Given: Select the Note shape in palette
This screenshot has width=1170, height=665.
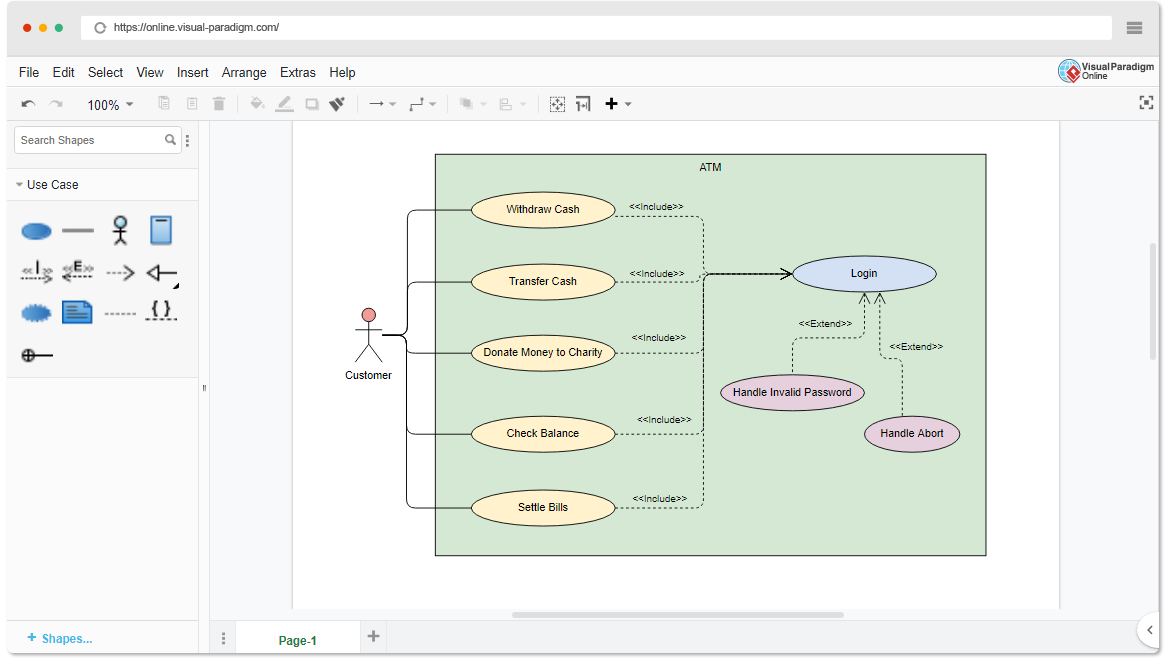Looking at the screenshot, I should (x=77, y=313).
